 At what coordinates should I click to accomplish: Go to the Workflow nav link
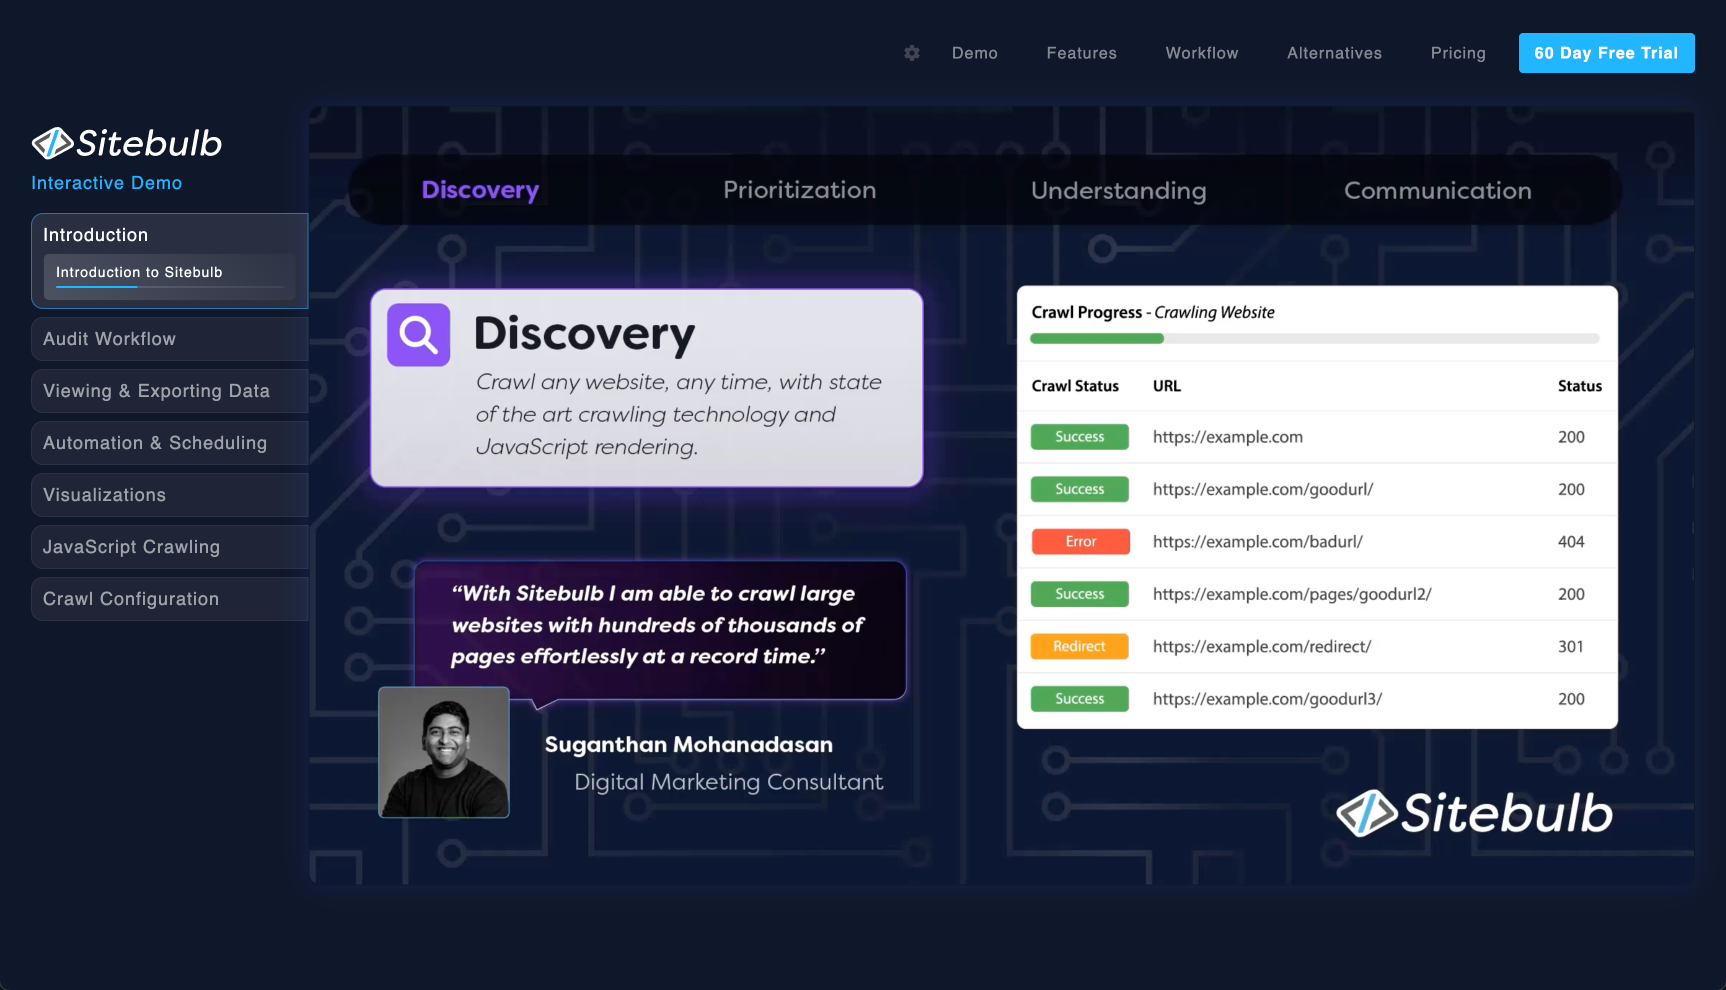[x=1201, y=53]
